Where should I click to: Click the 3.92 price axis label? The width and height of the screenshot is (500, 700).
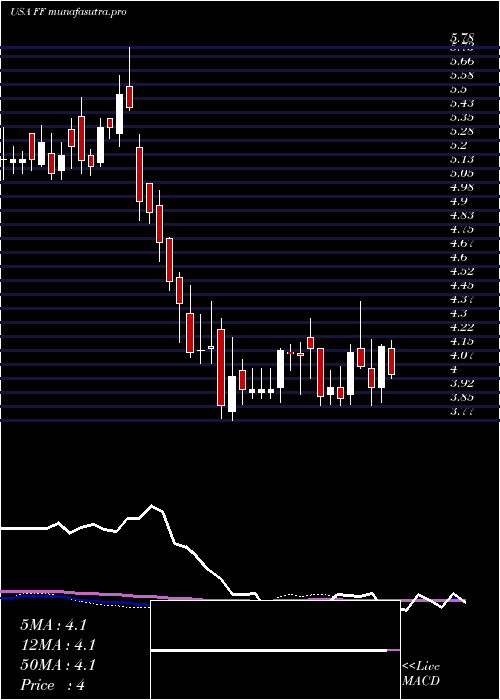[462, 383]
